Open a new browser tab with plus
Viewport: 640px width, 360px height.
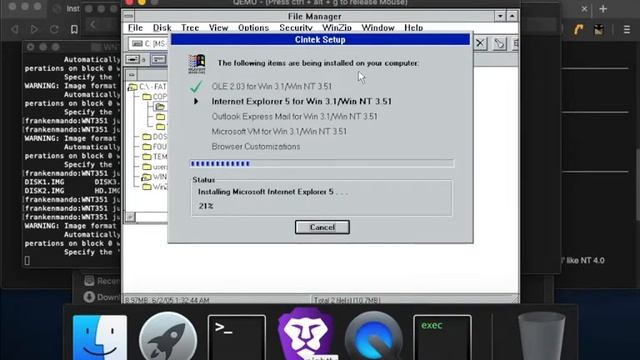coord(603,9)
